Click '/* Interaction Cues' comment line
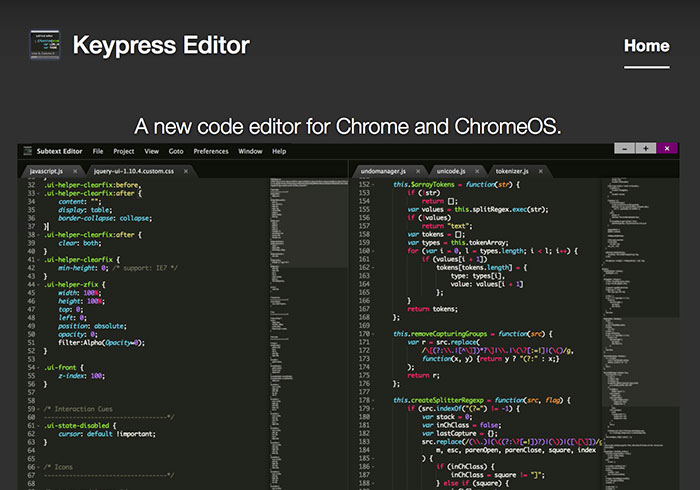Screen dimensions: 700x490 tap(78, 409)
